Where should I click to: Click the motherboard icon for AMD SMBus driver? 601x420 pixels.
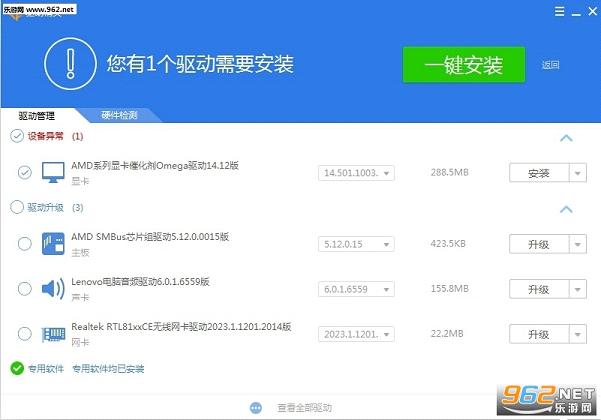pos(53,244)
